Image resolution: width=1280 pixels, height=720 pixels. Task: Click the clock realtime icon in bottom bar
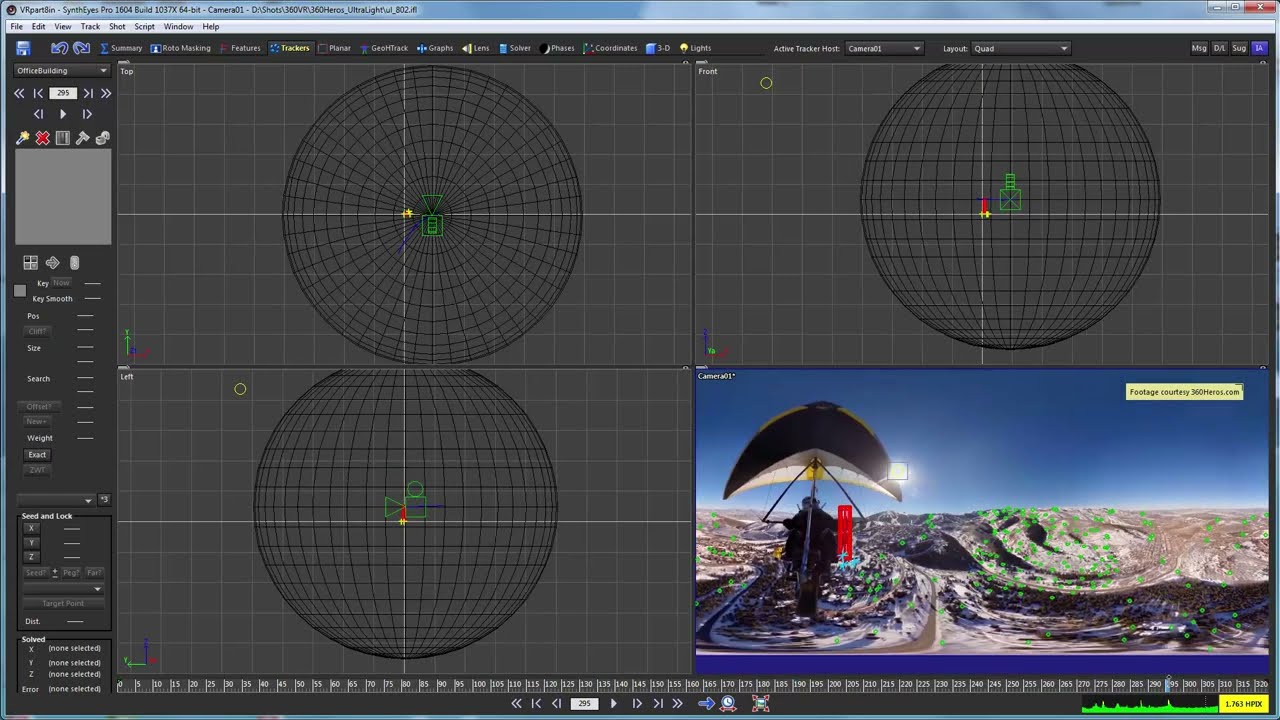click(729, 703)
